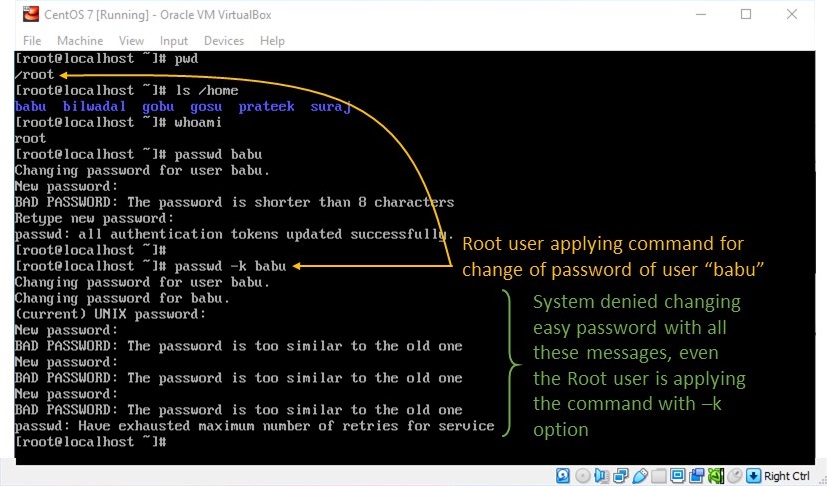Minimize the VirtualBox window

700,14
